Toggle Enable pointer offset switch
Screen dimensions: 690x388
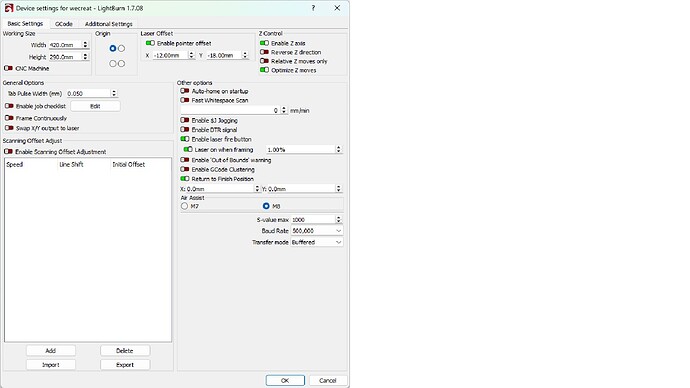[150, 43]
